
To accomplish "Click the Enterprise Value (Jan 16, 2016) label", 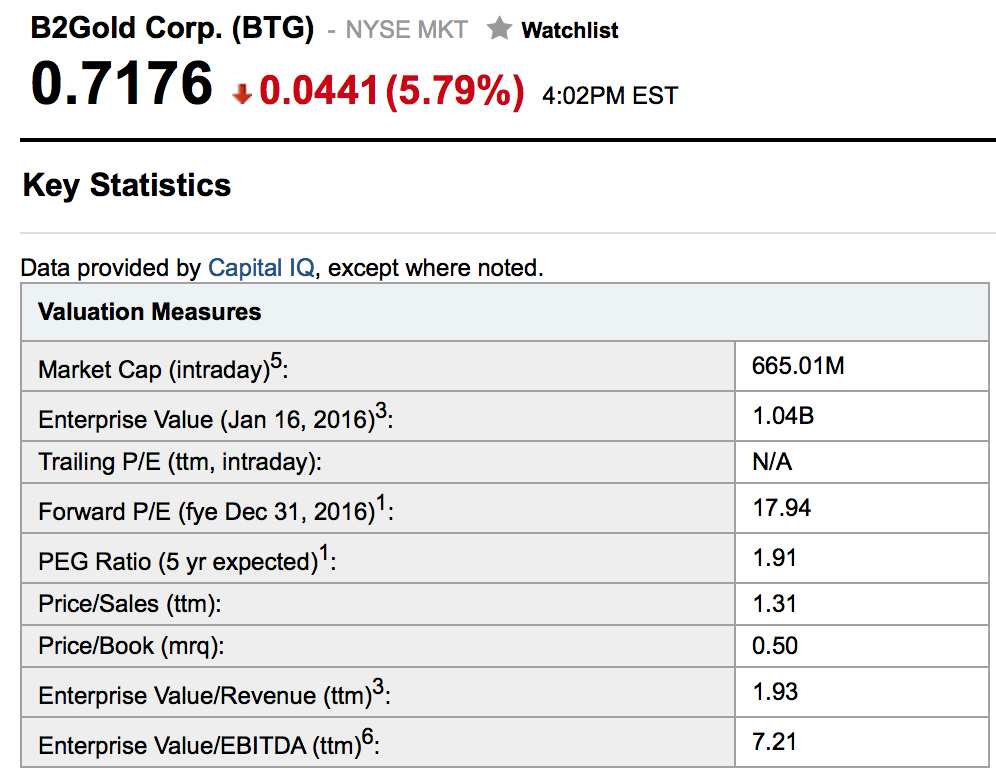I will pos(204,420).
